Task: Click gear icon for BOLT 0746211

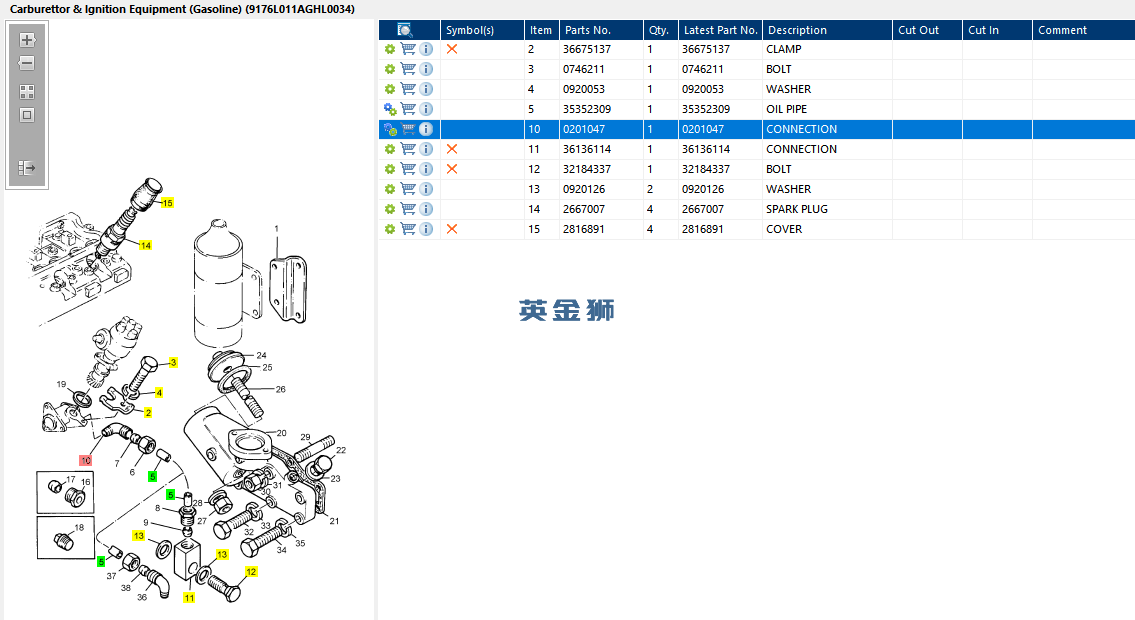Action: (x=390, y=69)
